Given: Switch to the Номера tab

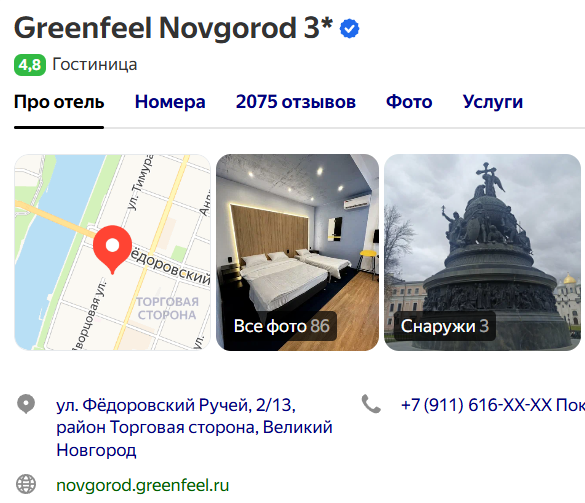Looking at the screenshot, I should click(170, 102).
